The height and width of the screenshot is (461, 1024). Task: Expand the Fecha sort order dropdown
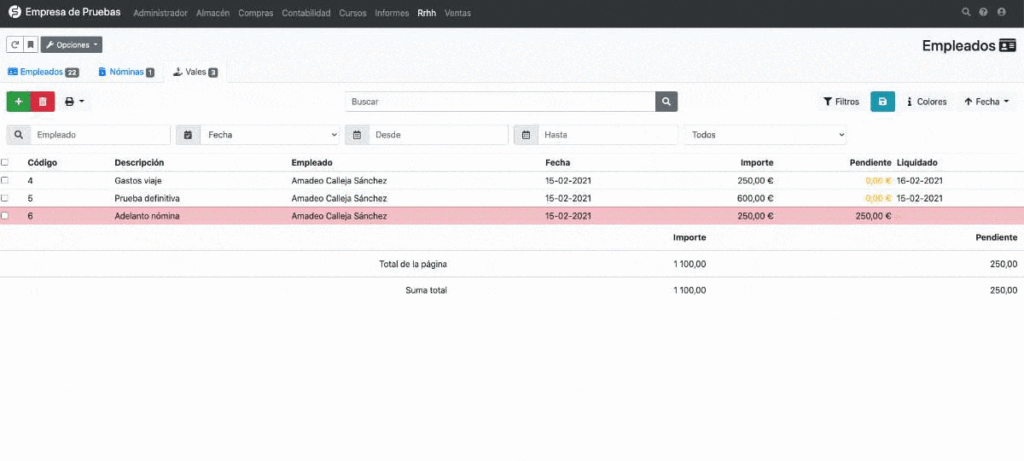coord(985,101)
